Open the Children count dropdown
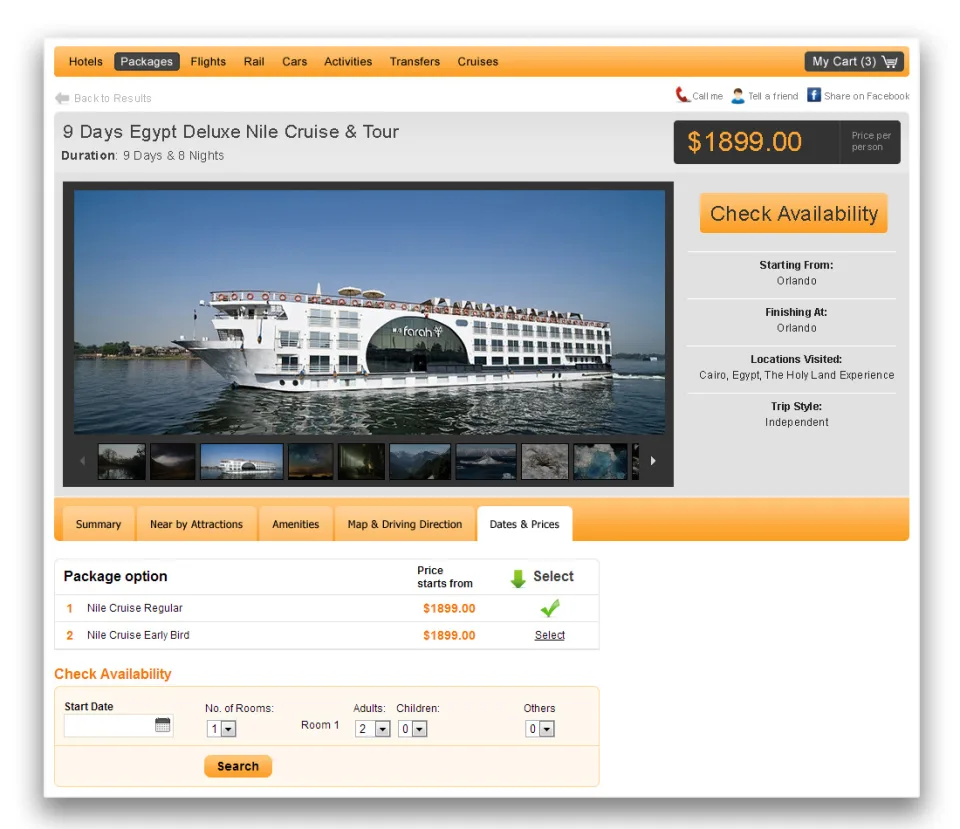Screen dimensions: 960x829 [x=412, y=729]
